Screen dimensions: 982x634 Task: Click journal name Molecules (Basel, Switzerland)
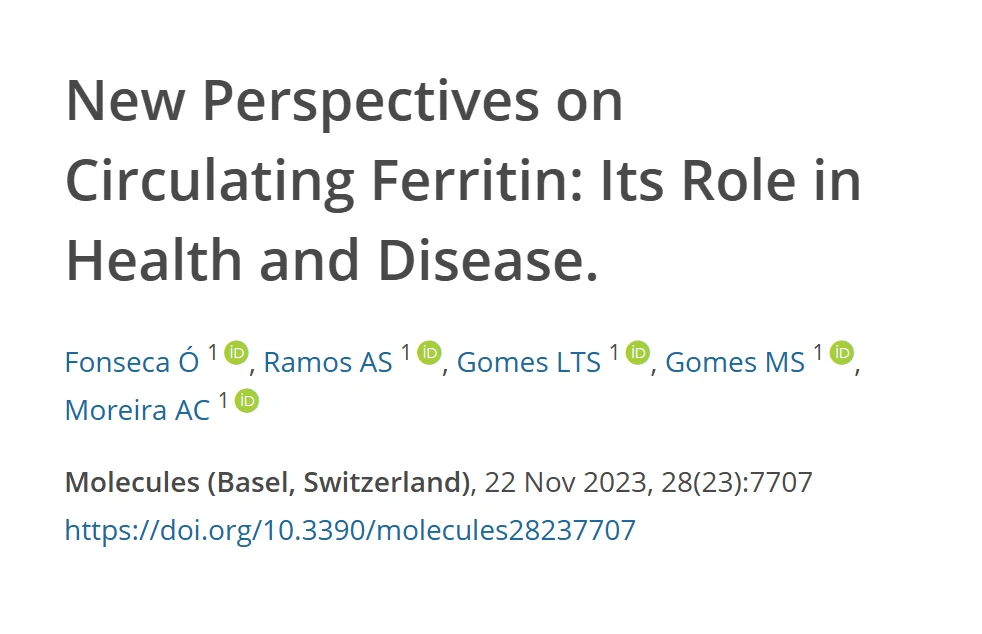click(x=267, y=482)
